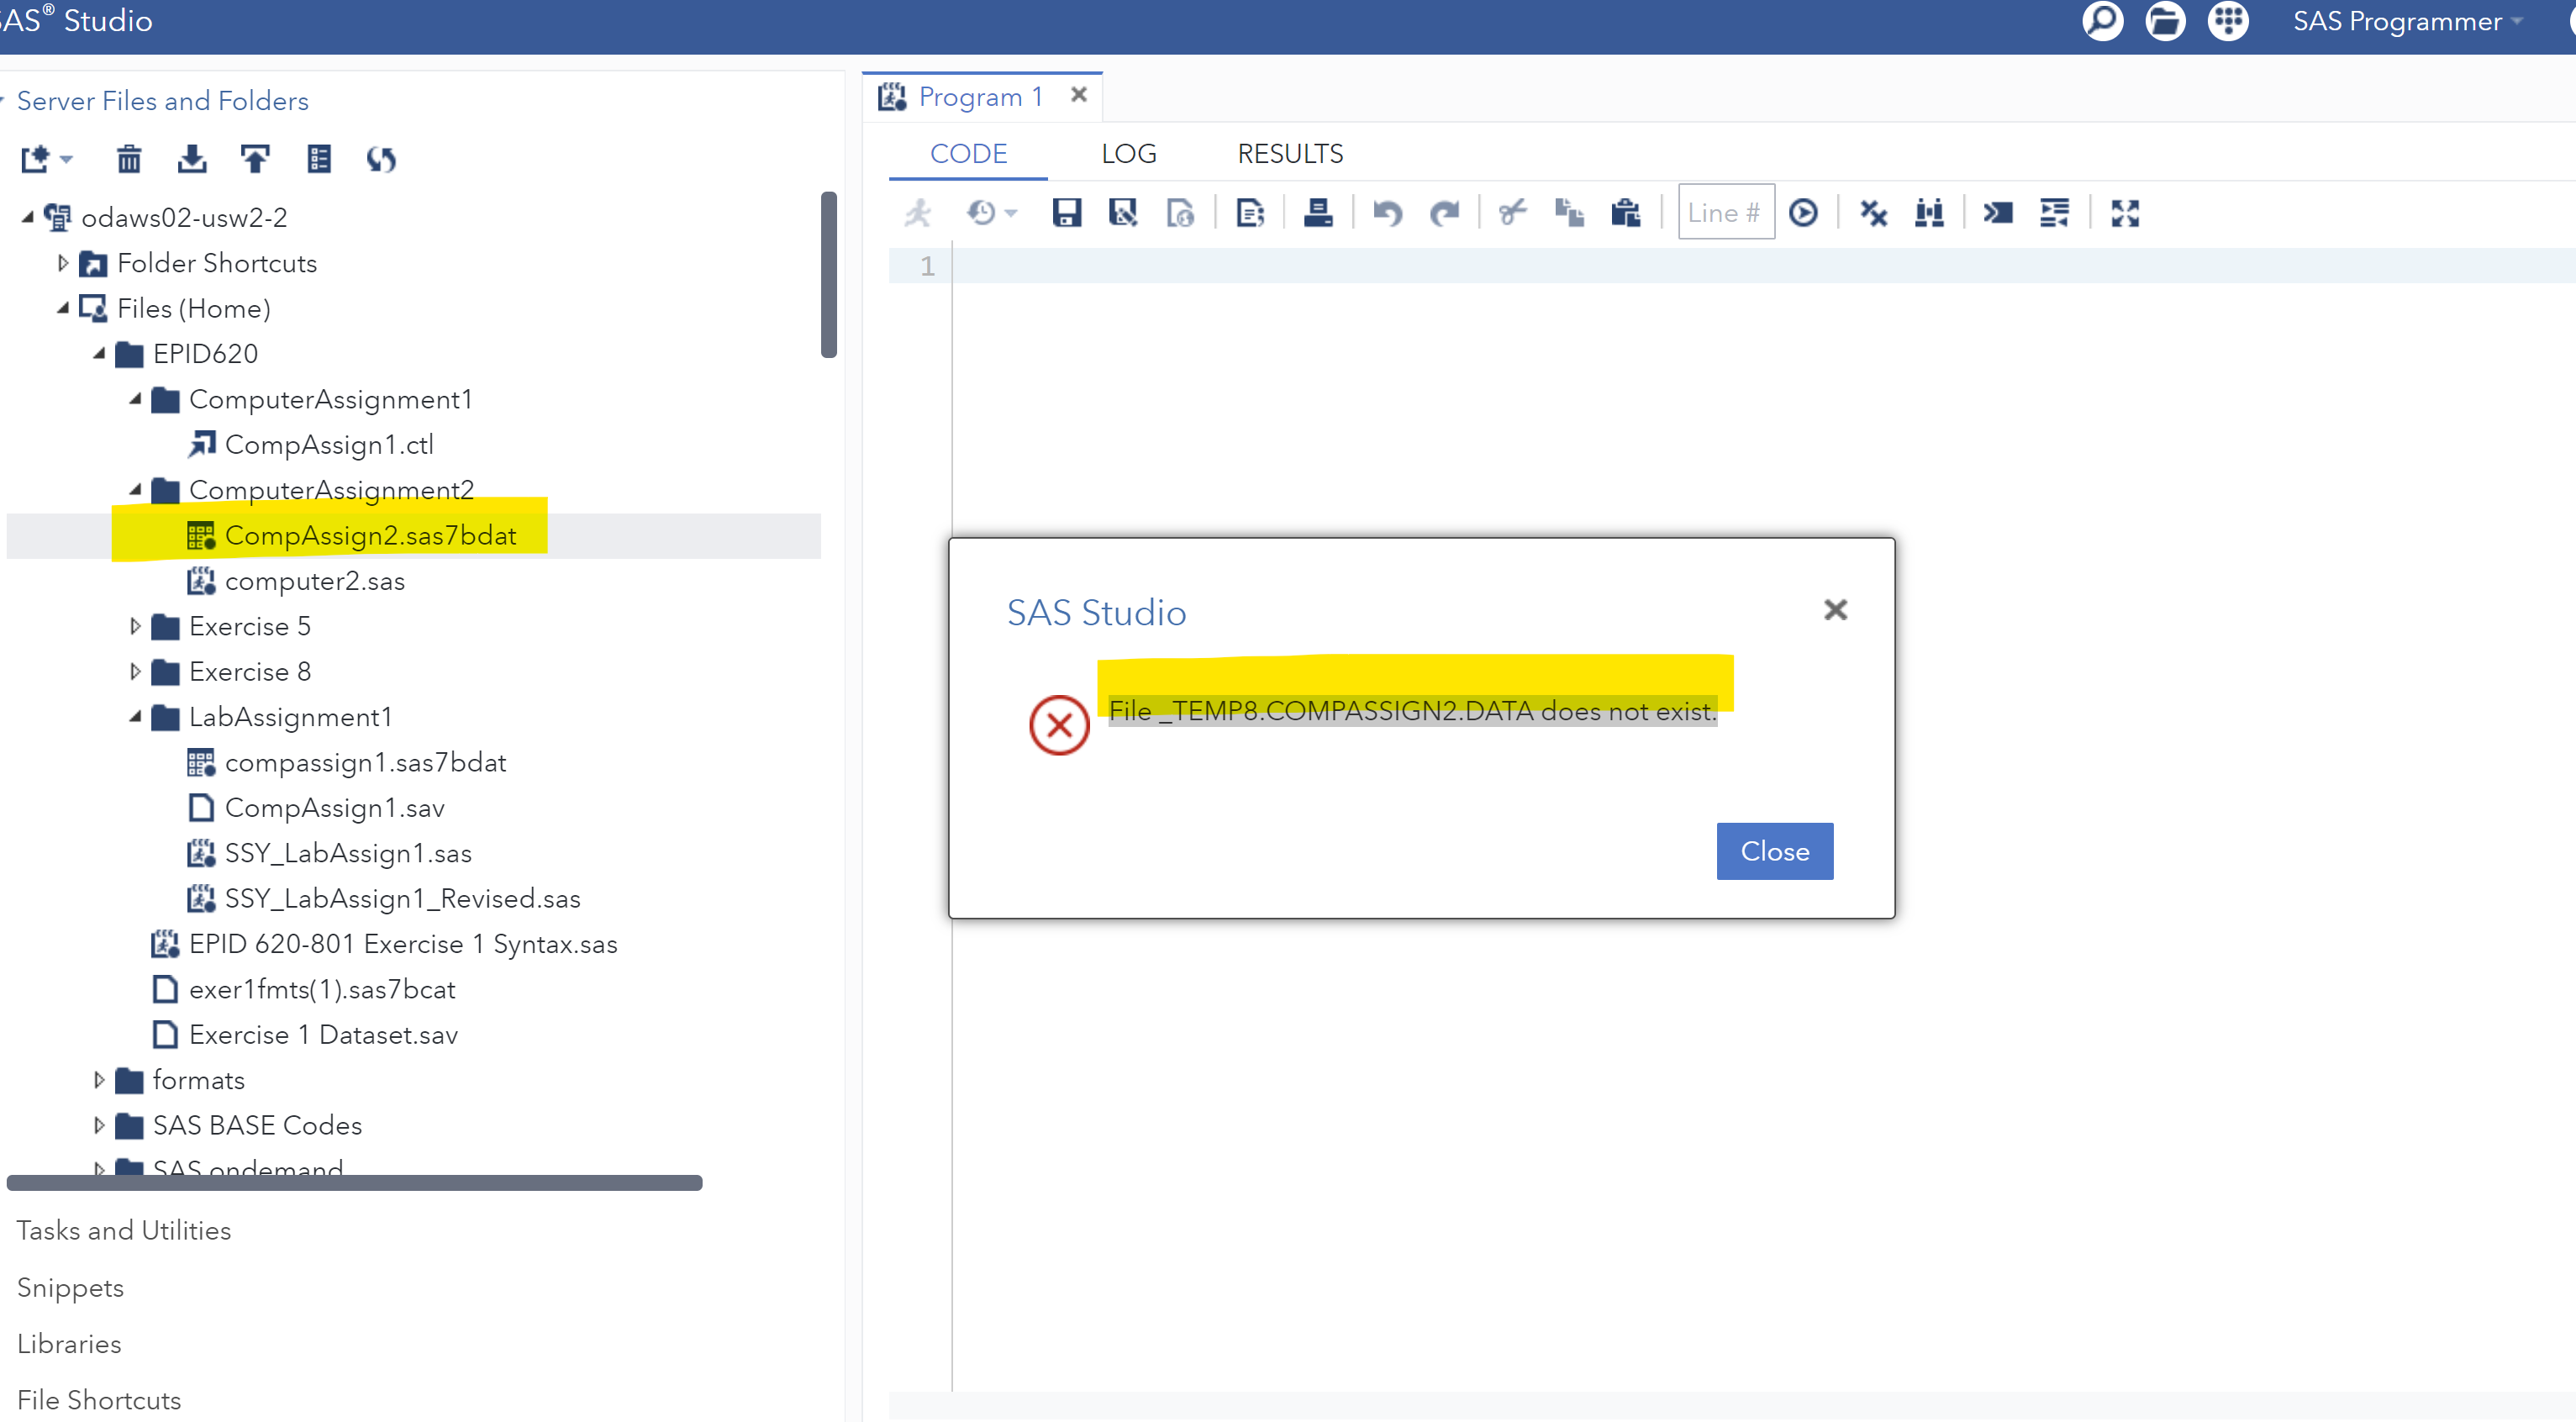The image size is (2576, 1422).
Task: Switch to the LOG tab
Action: (1128, 154)
